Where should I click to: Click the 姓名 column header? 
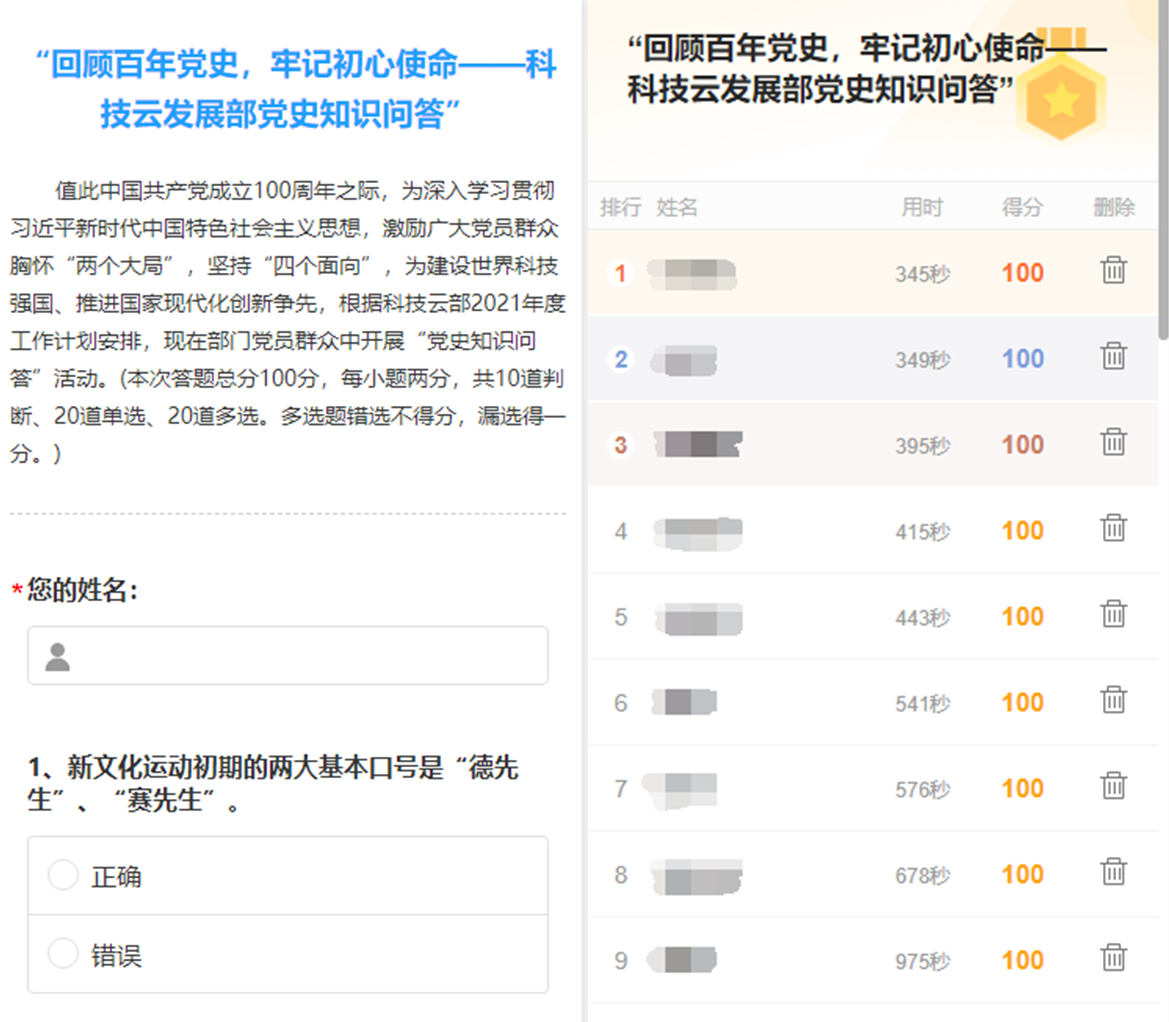[677, 208]
